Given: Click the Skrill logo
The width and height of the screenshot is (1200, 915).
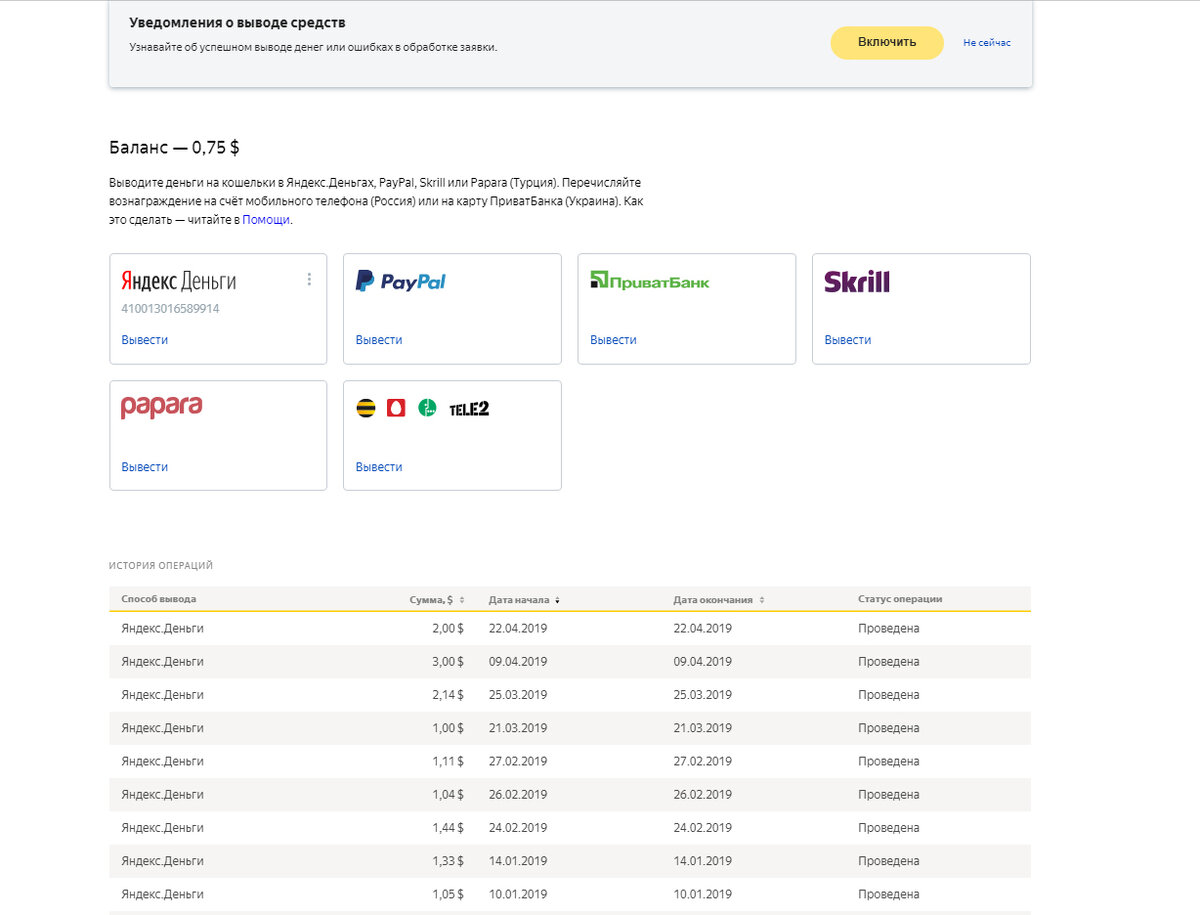Looking at the screenshot, I should 857,281.
